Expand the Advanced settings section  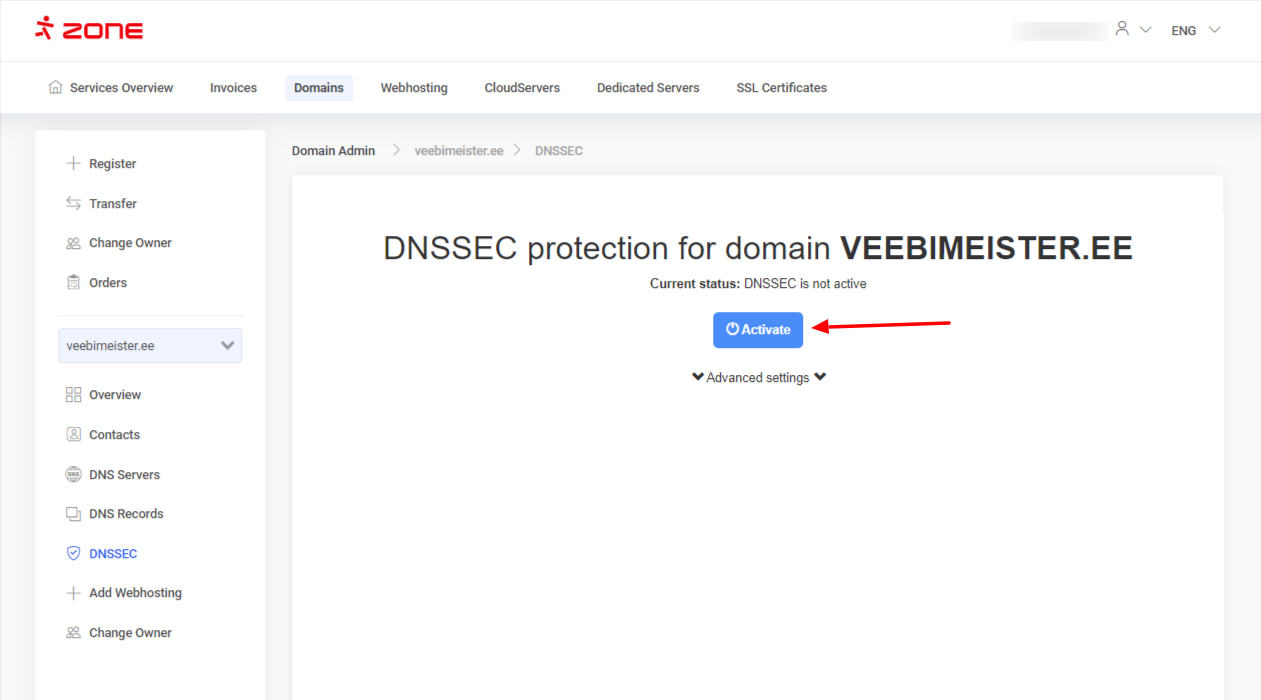(x=758, y=378)
